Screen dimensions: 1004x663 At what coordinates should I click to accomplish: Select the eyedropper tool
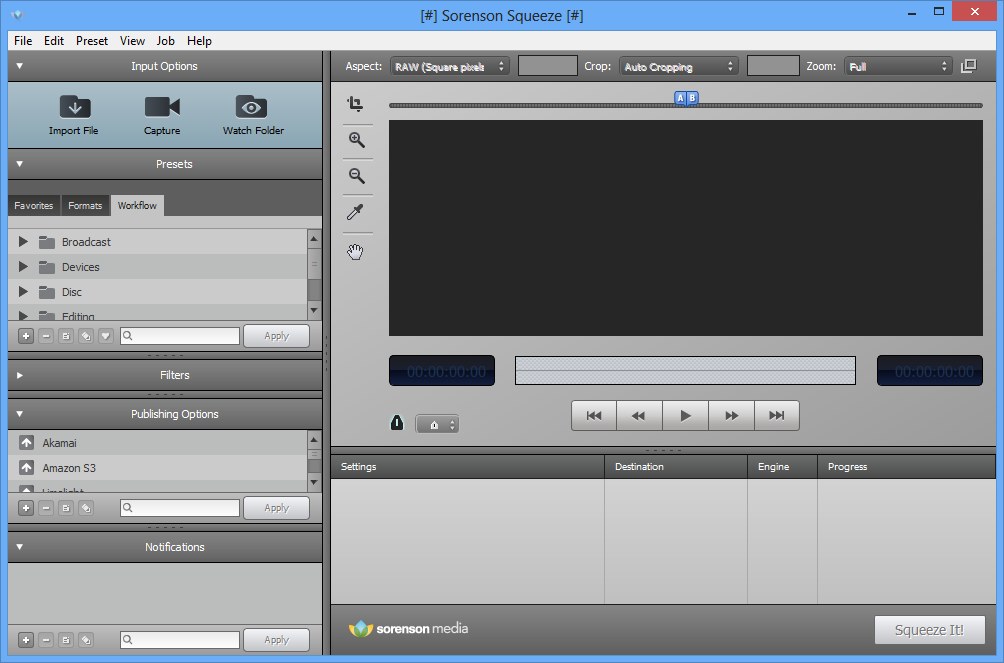pos(355,212)
